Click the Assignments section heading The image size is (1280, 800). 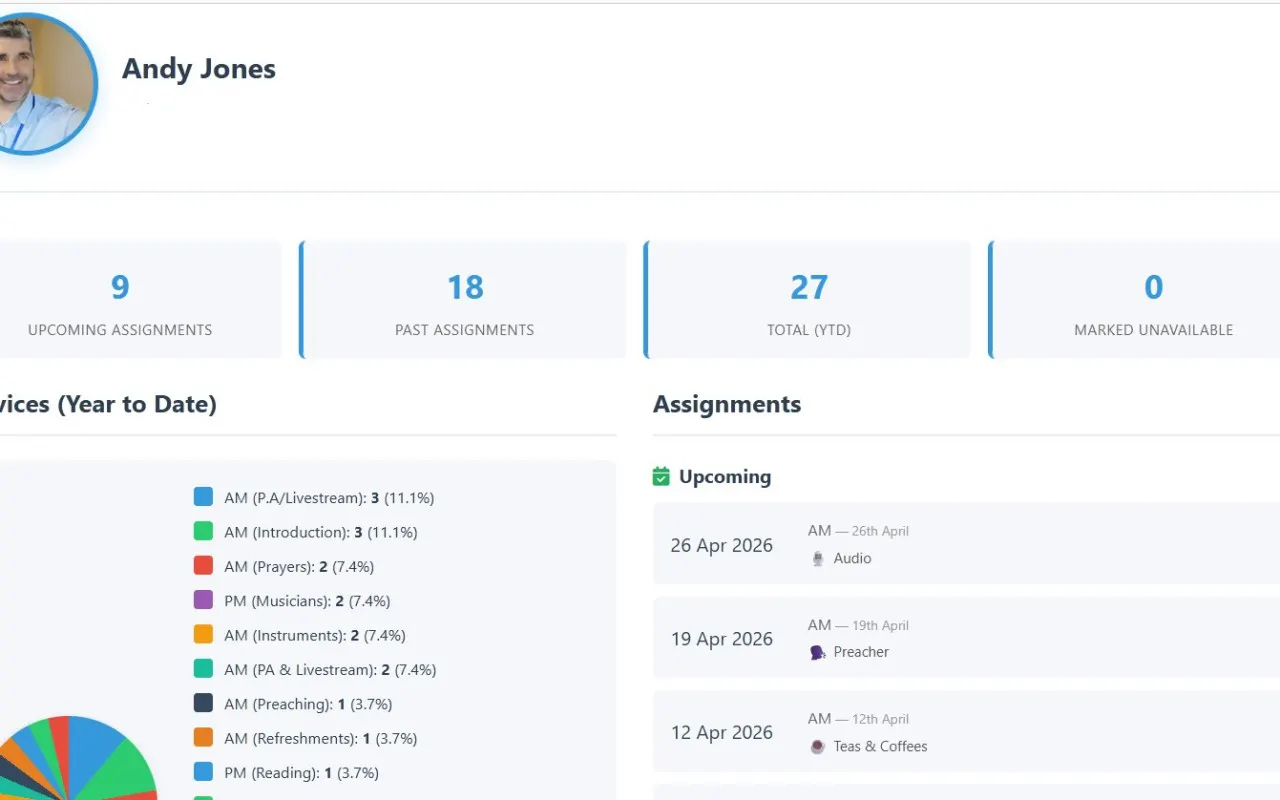coord(727,404)
